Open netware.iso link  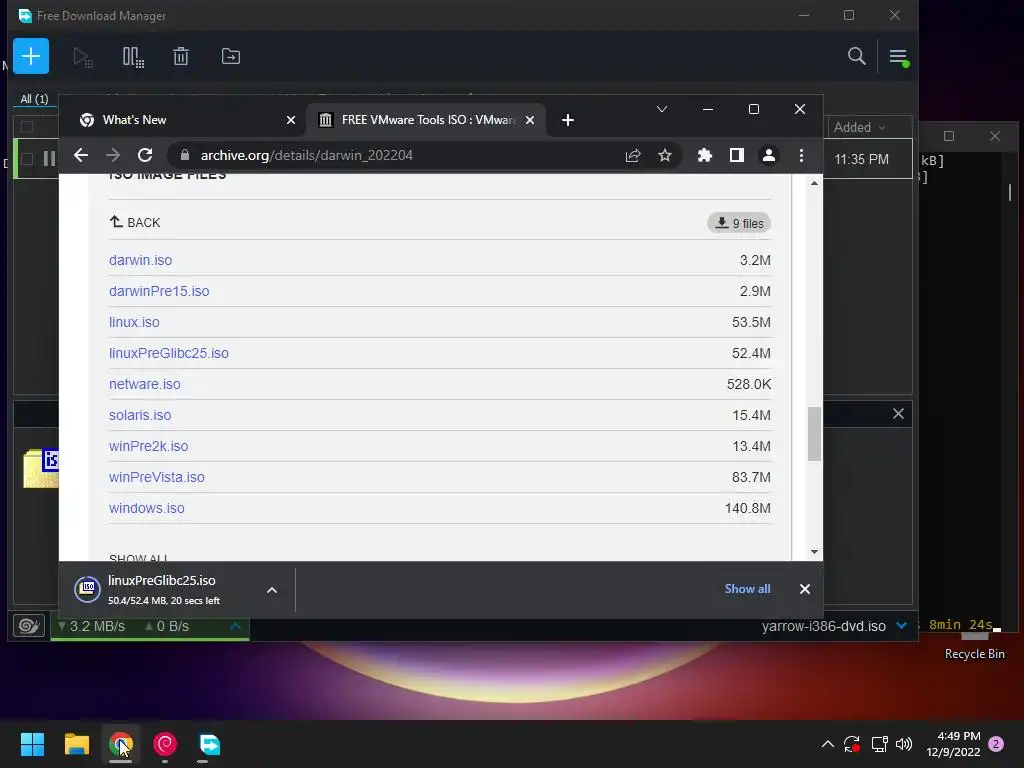pyautogui.click(x=144, y=384)
